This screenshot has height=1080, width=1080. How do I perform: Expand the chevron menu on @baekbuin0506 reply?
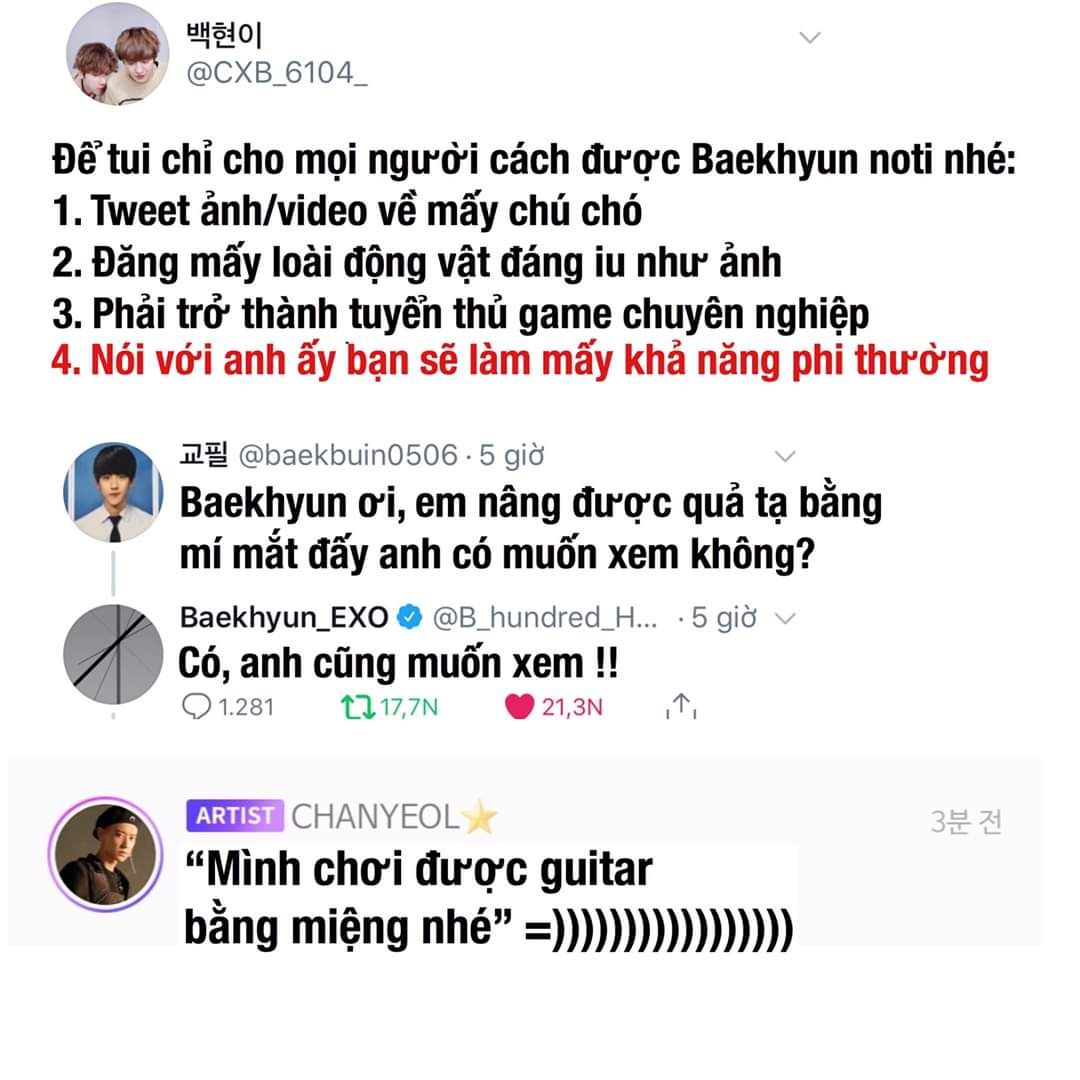(x=785, y=456)
